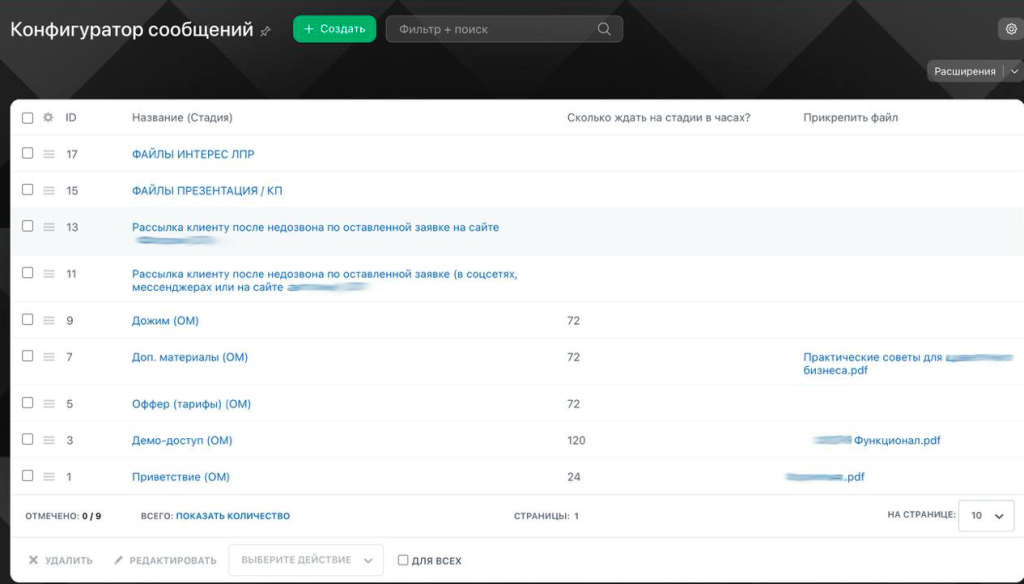Click 'Сколько ждать на стадии в часах?' header
The height and width of the screenshot is (584, 1024).
point(658,118)
